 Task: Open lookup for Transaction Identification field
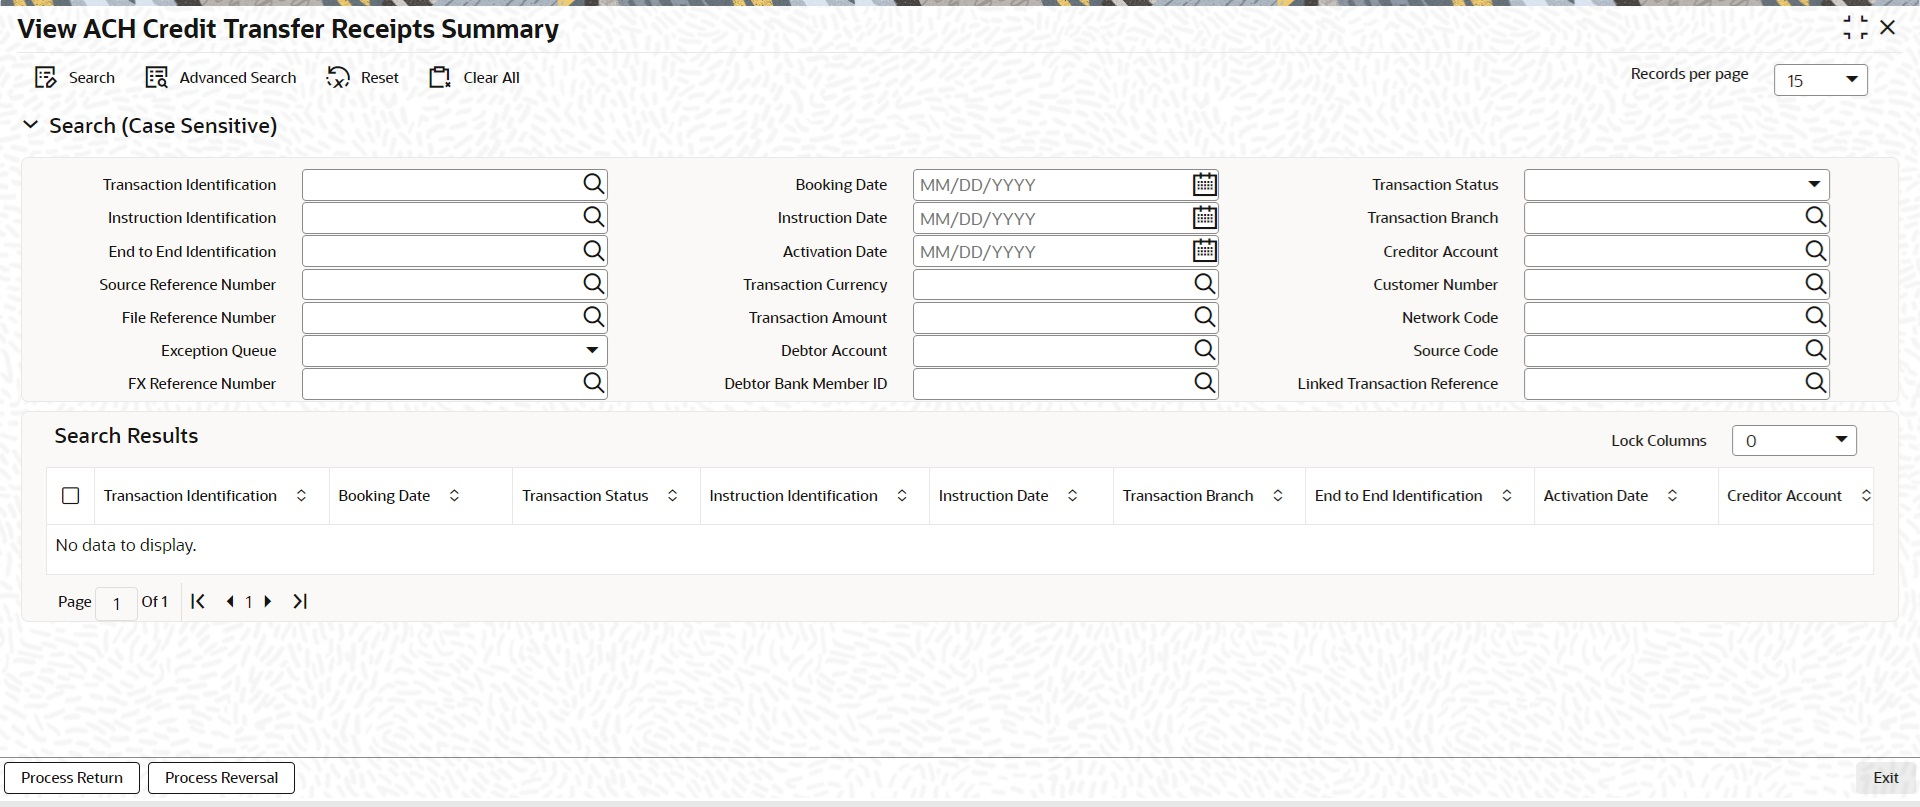tap(594, 184)
